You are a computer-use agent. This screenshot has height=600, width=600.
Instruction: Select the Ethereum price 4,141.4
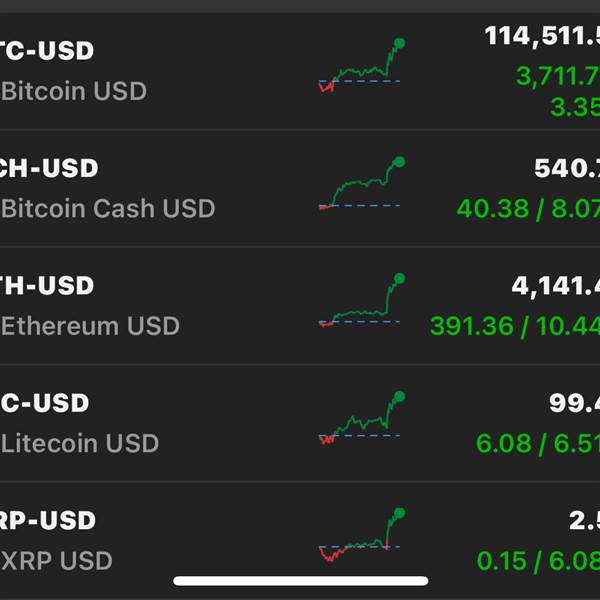point(555,286)
